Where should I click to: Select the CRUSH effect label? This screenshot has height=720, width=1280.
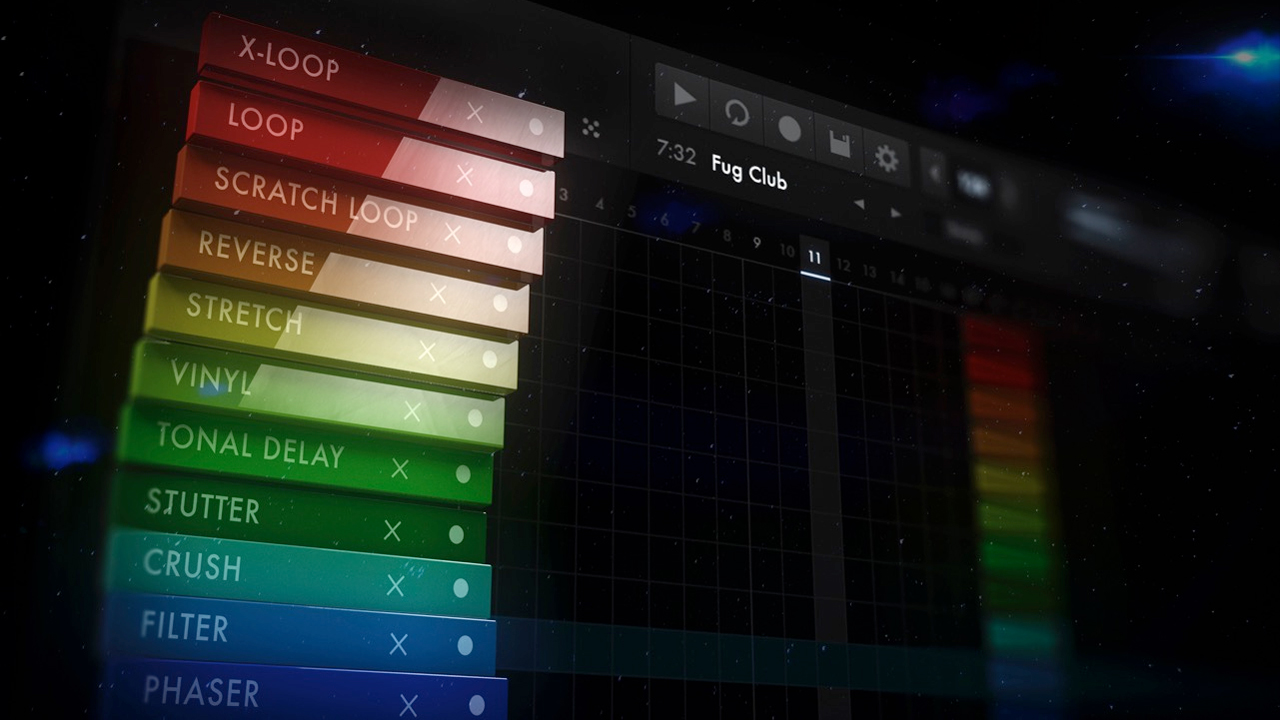pyautogui.click(x=192, y=565)
